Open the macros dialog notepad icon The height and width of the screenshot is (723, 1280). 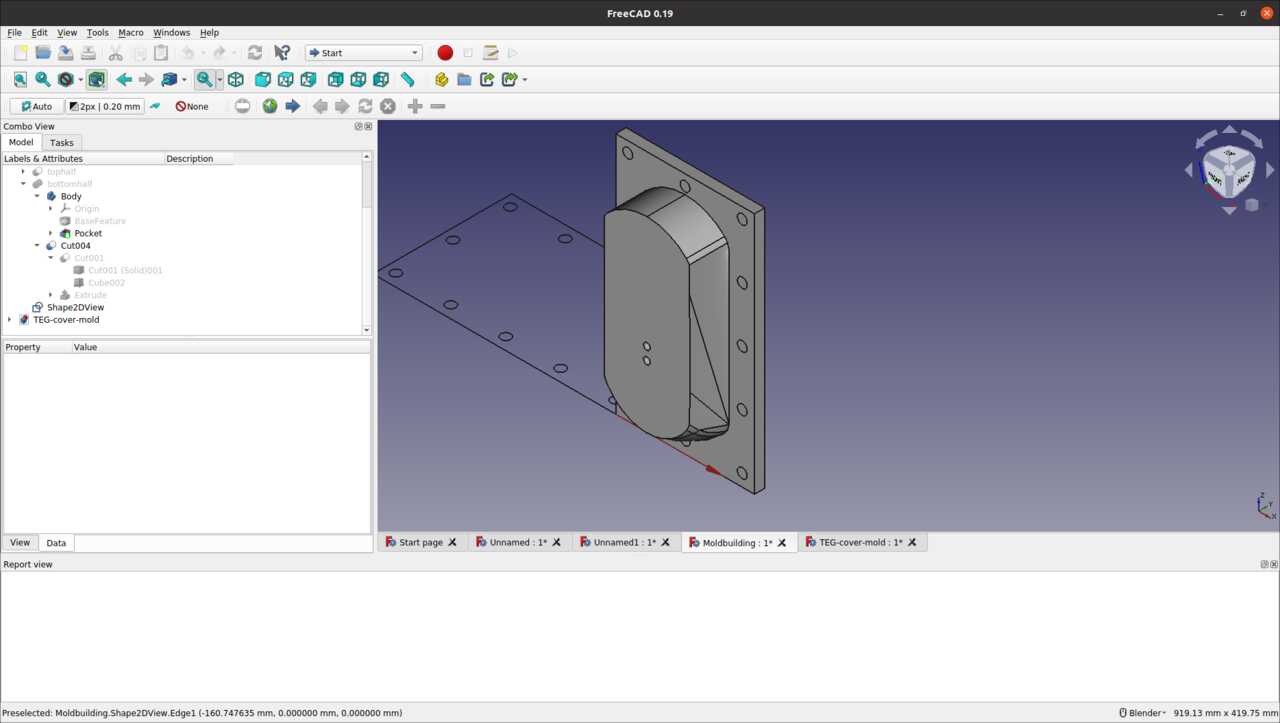click(490, 53)
